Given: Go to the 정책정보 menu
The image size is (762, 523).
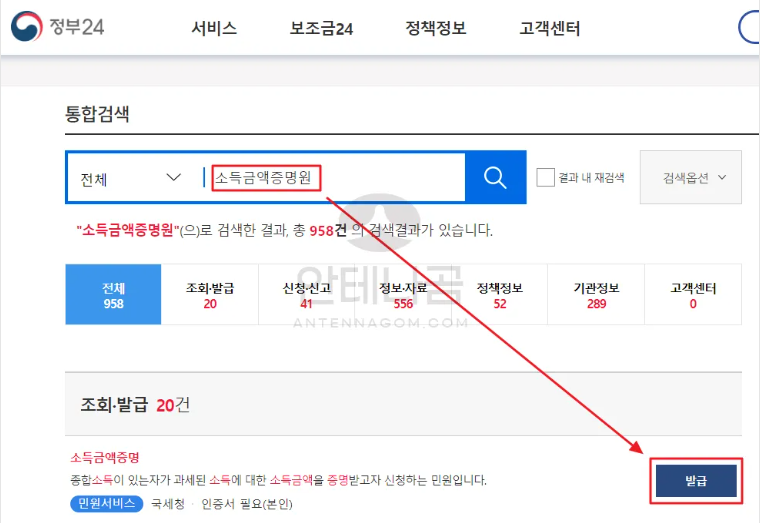Looking at the screenshot, I should pyautogui.click(x=435, y=28).
